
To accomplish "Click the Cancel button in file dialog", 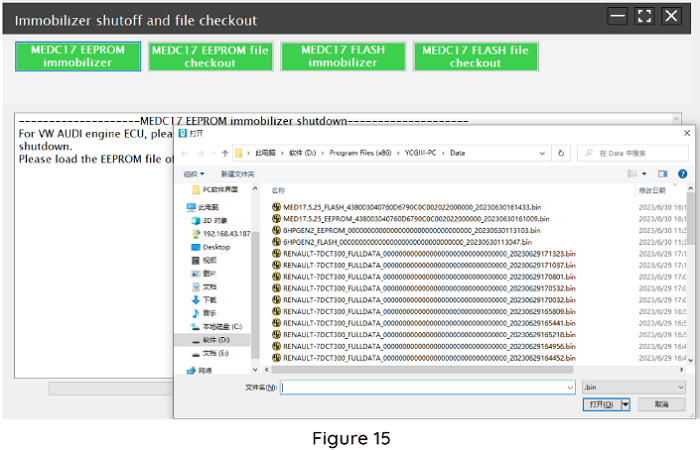I will (662, 404).
